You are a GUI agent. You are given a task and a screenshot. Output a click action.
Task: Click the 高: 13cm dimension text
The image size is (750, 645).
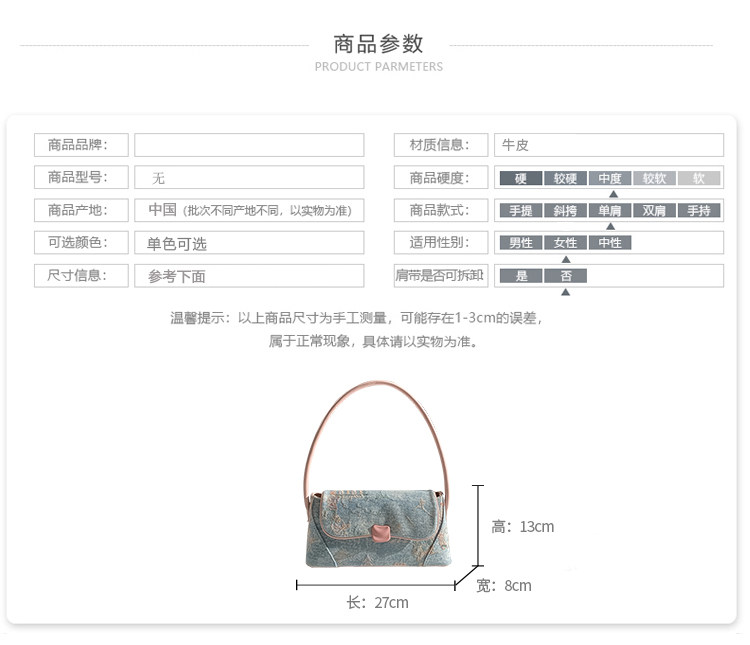pyautogui.click(x=523, y=527)
